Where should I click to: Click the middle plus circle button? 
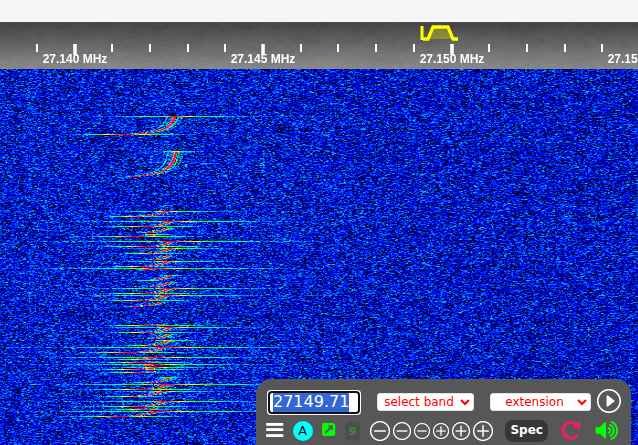461,431
